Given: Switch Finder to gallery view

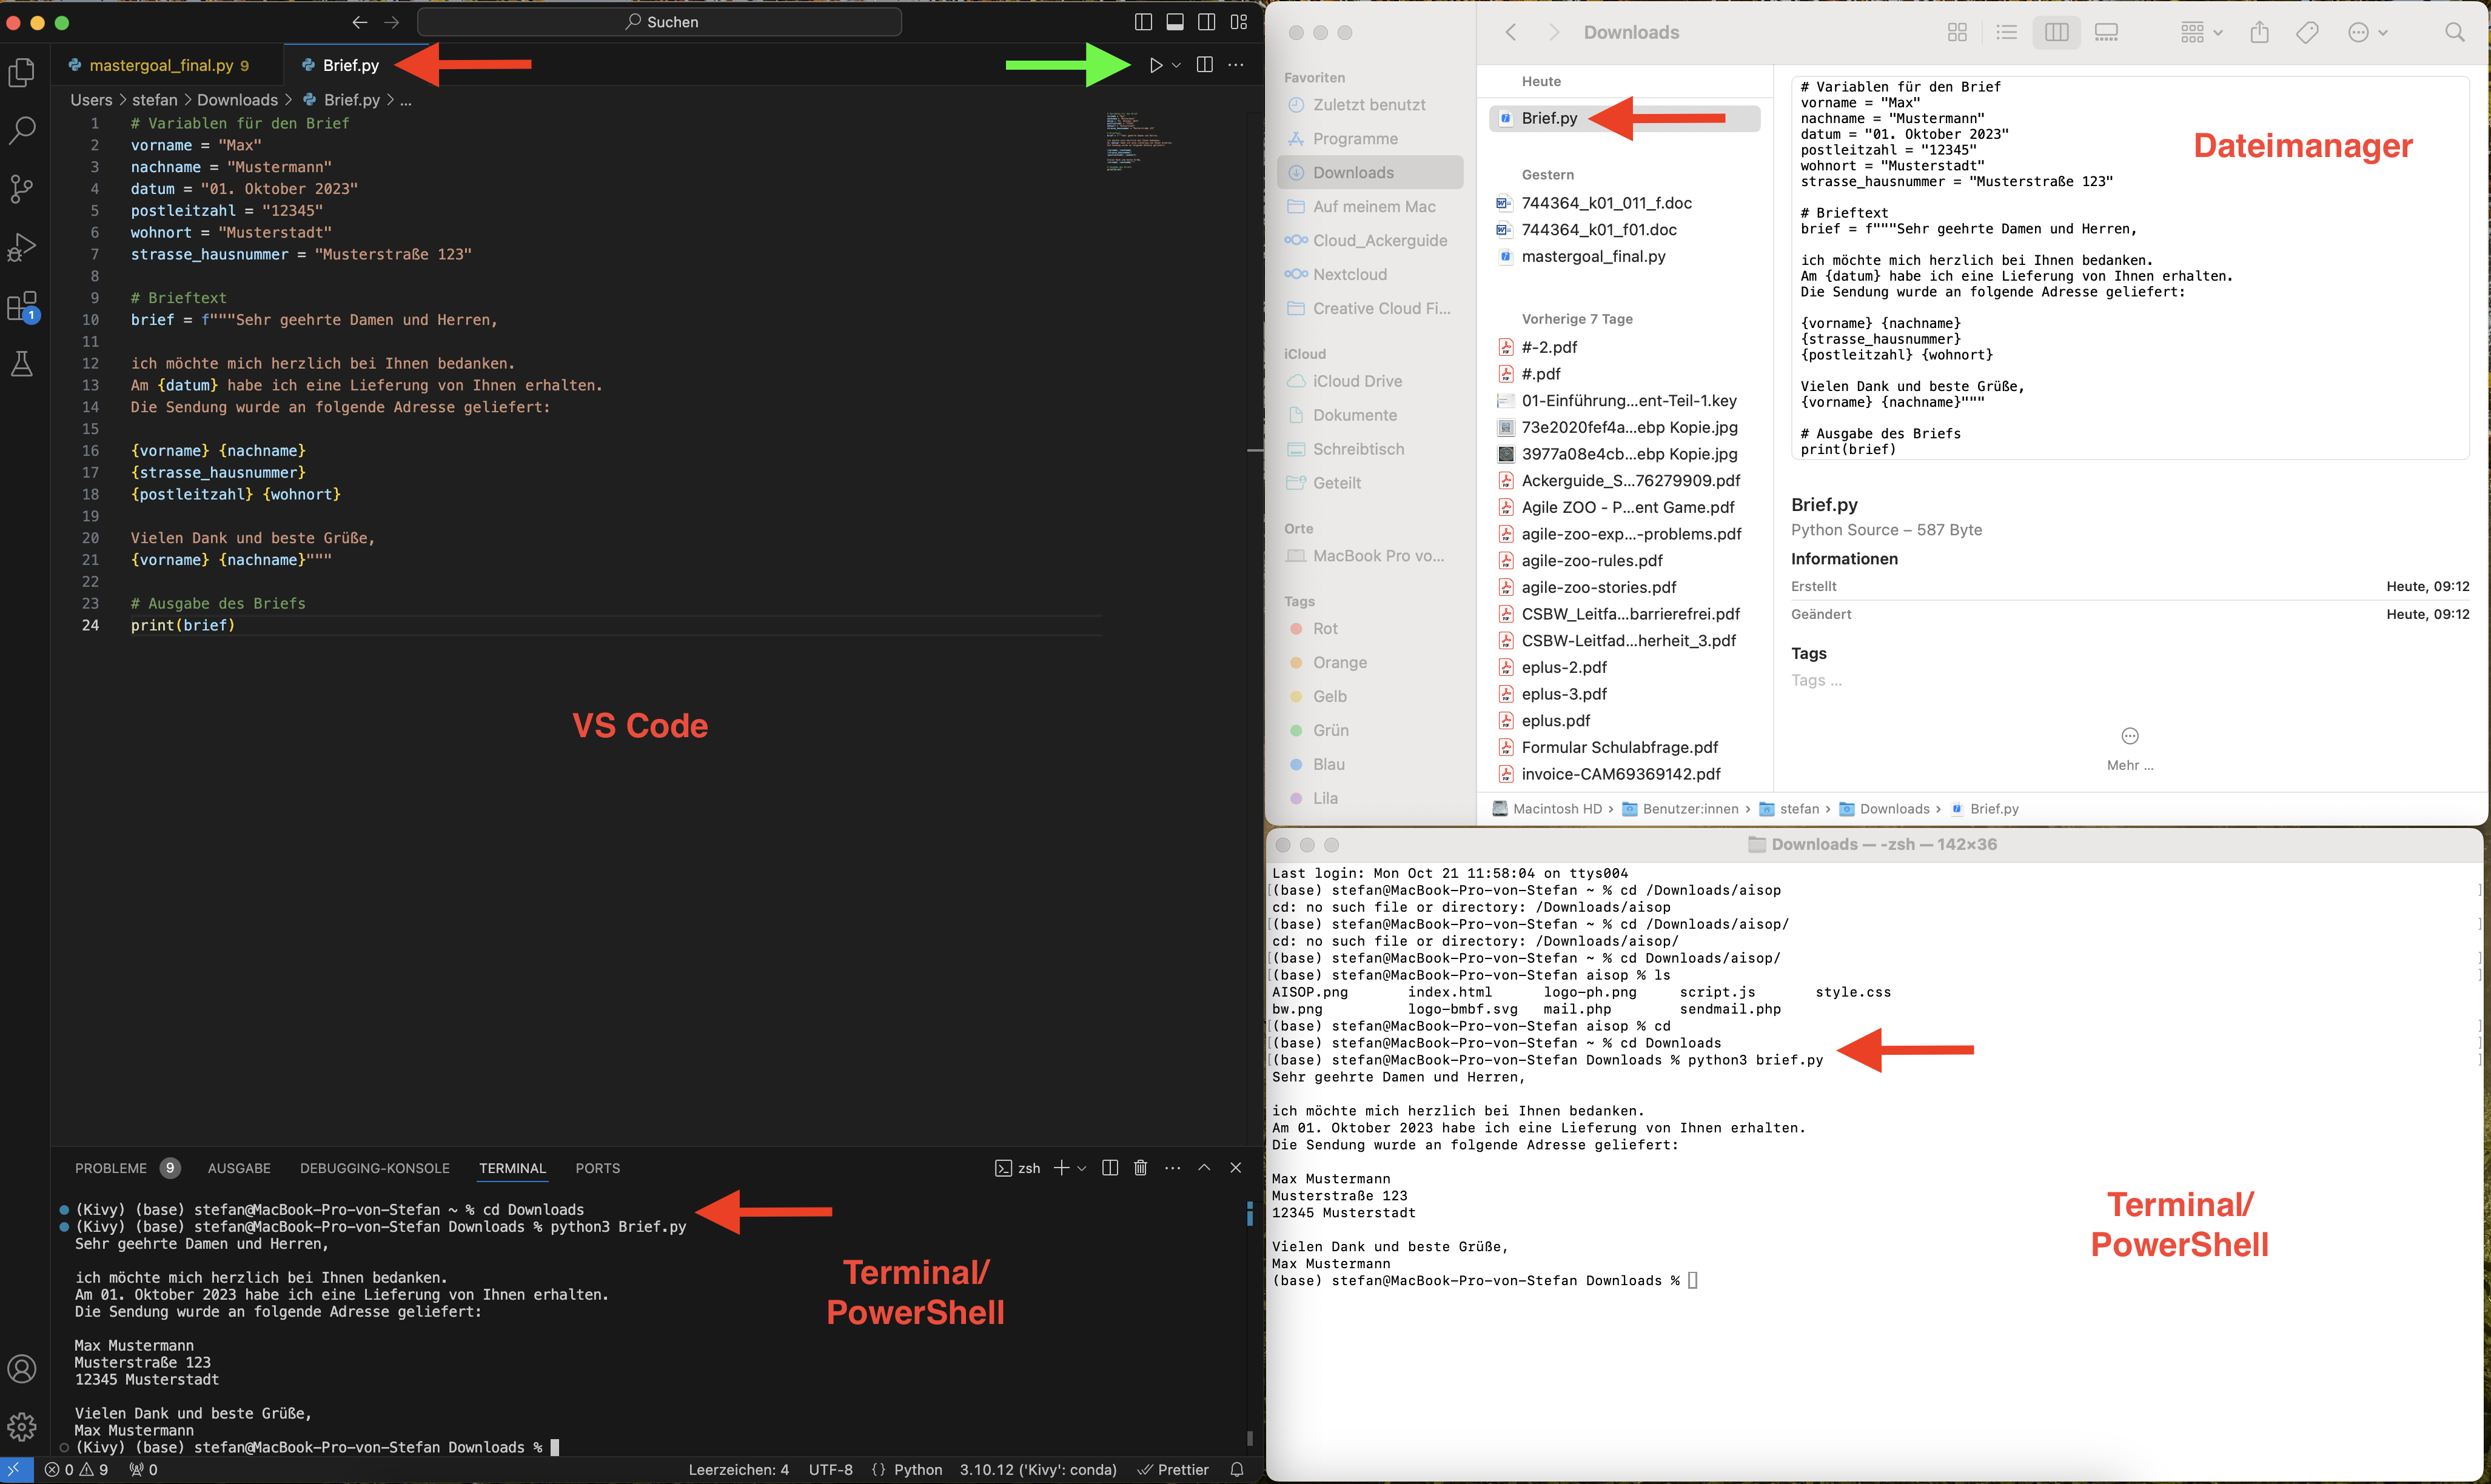Looking at the screenshot, I should coord(2106,32).
